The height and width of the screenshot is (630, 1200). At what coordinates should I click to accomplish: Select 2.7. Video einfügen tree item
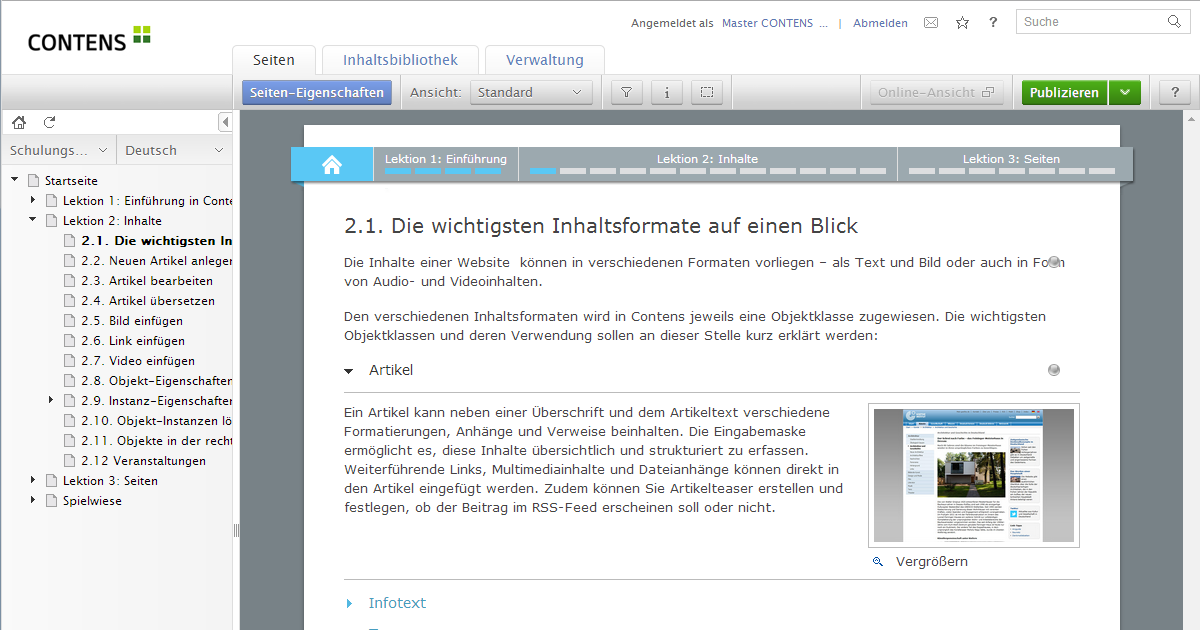[x=138, y=361]
